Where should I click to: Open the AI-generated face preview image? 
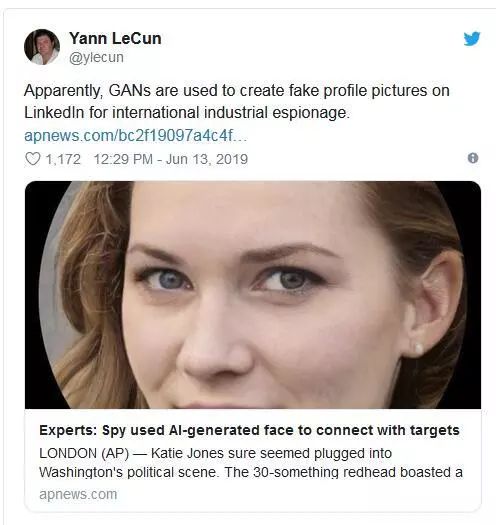(253, 295)
